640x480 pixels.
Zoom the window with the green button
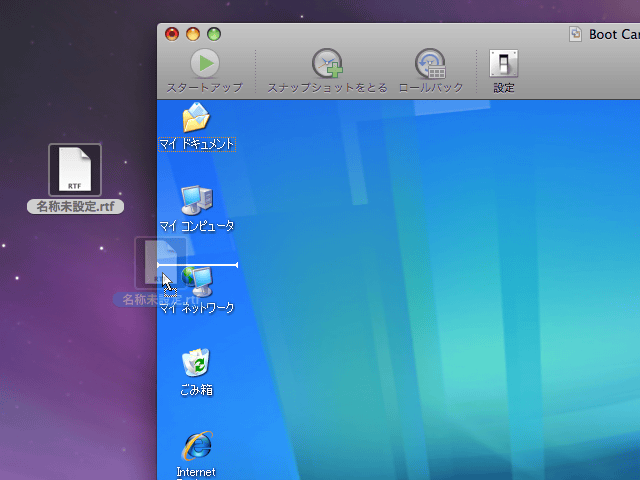click(214, 34)
